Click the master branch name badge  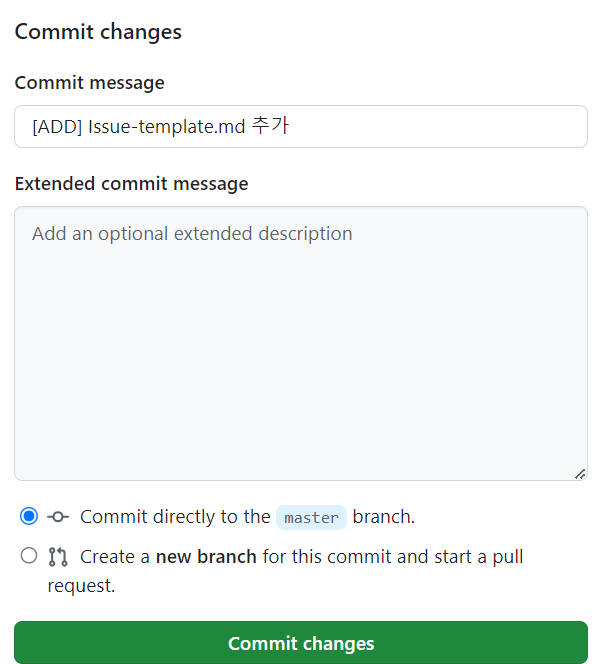tap(311, 518)
